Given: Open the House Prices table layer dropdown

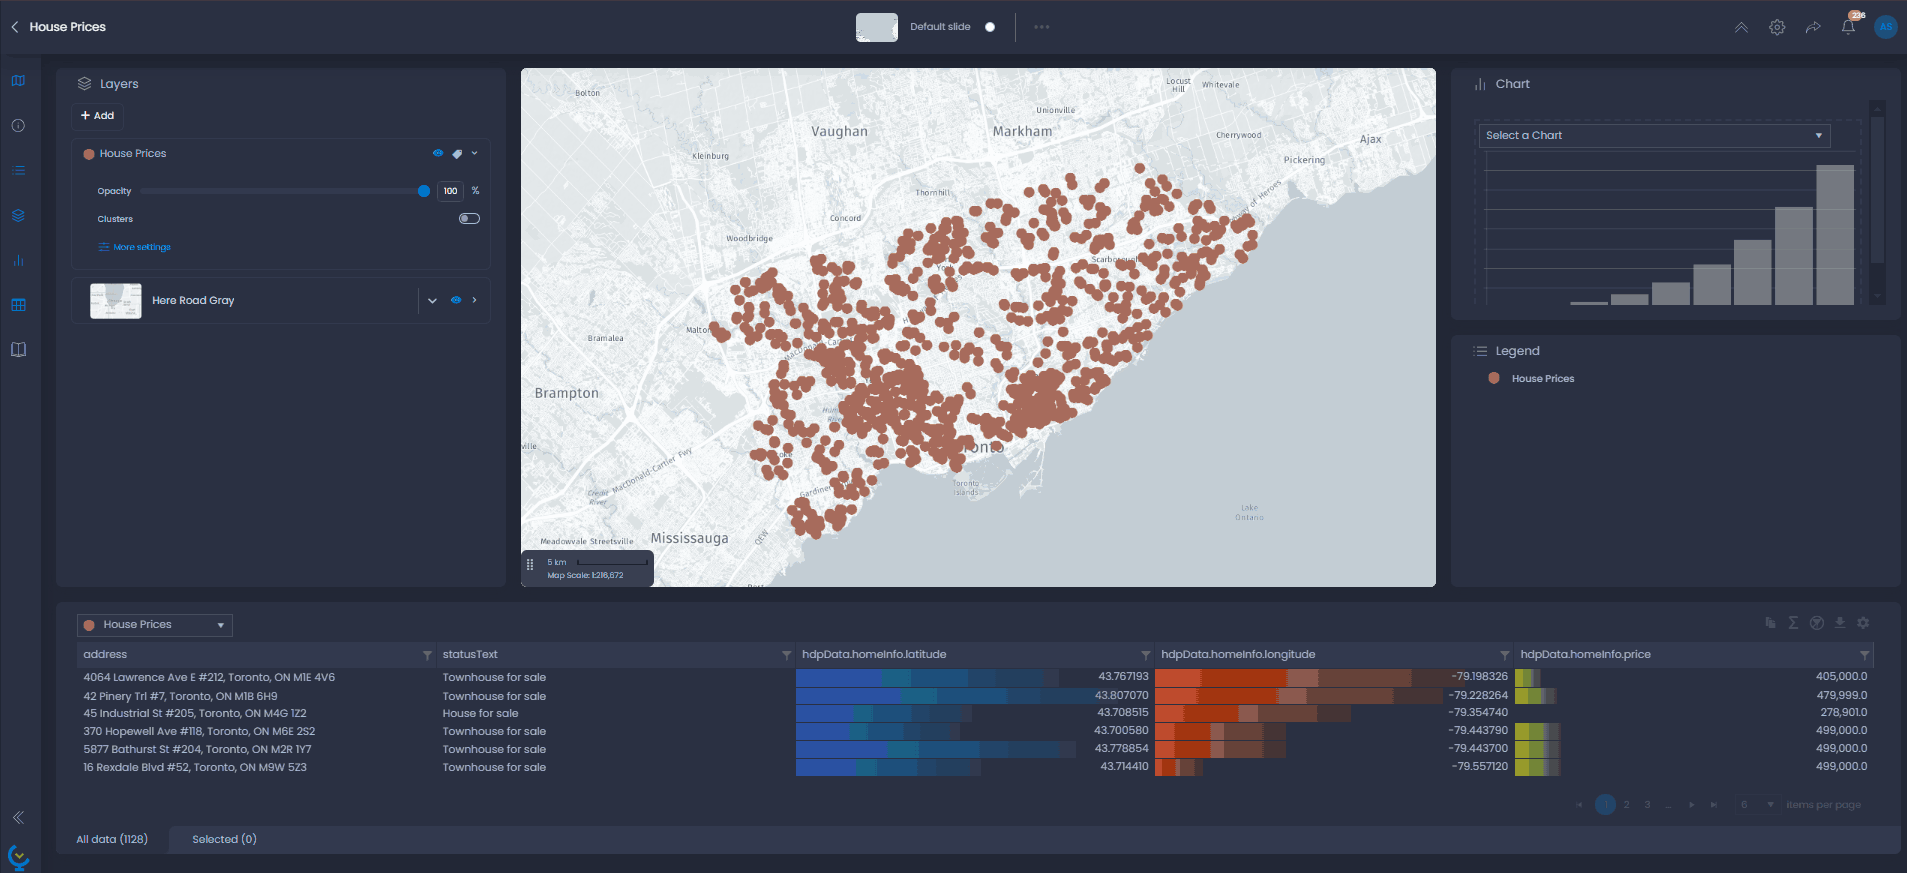Looking at the screenshot, I should point(155,625).
